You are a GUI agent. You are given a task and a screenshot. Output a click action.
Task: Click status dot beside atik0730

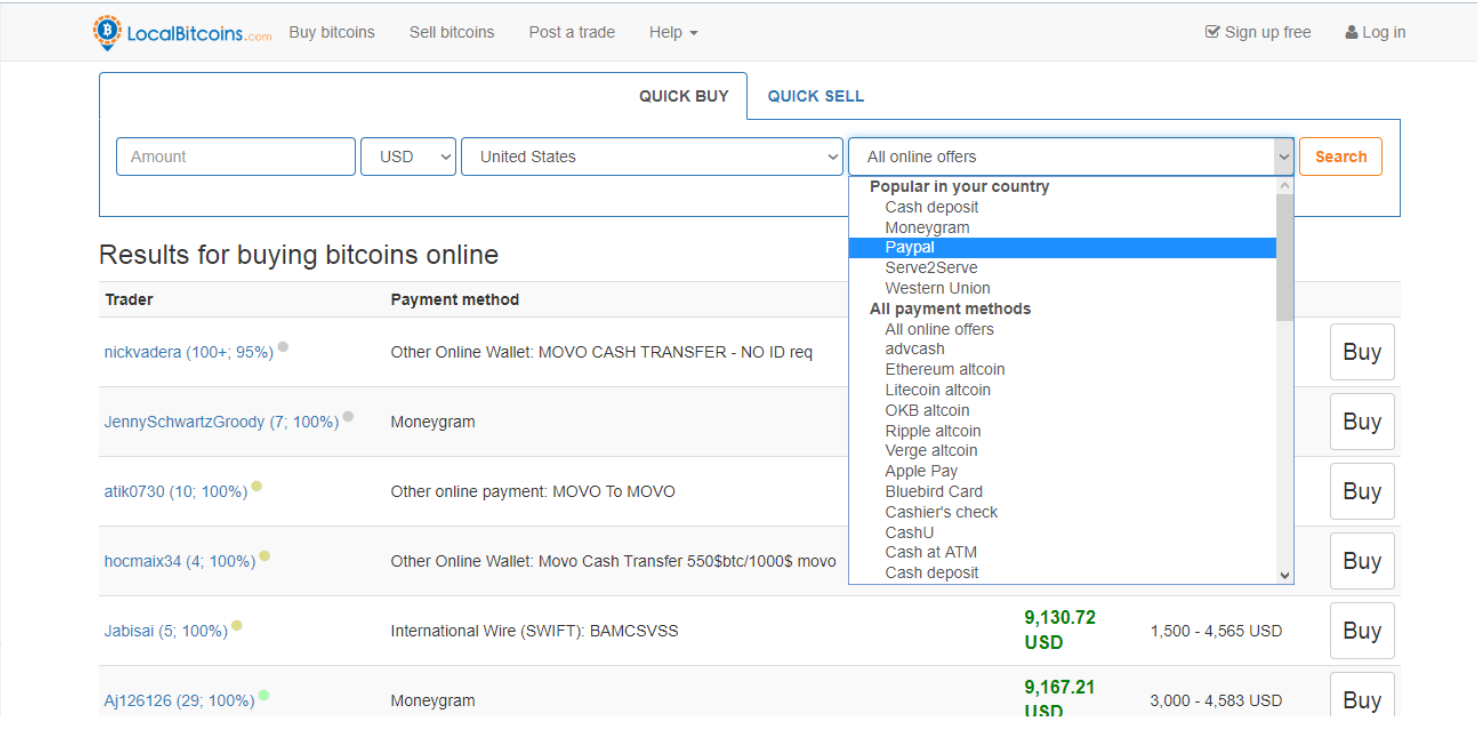coord(257,487)
